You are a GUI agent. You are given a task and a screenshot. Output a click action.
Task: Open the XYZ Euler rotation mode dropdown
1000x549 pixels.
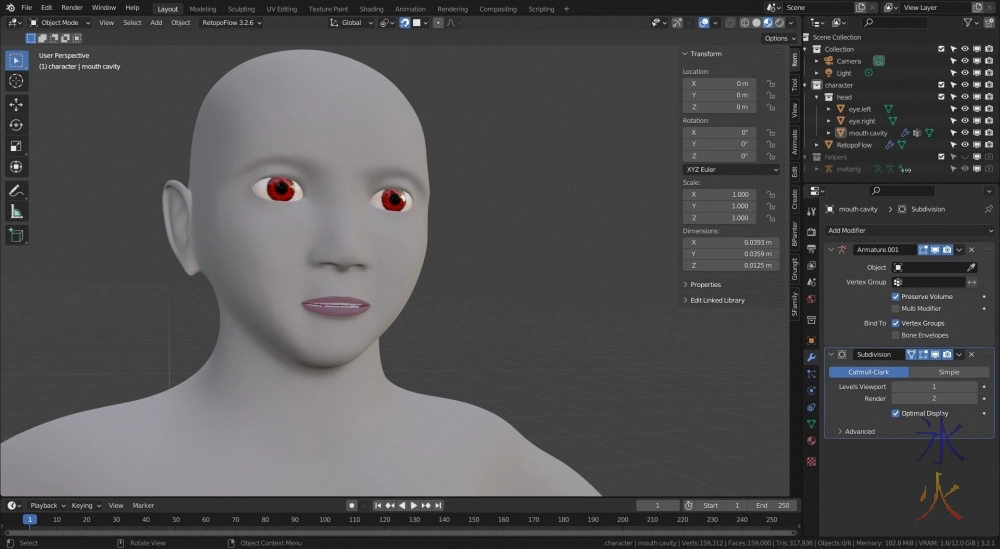pyautogui.click(x=731, y=170)
